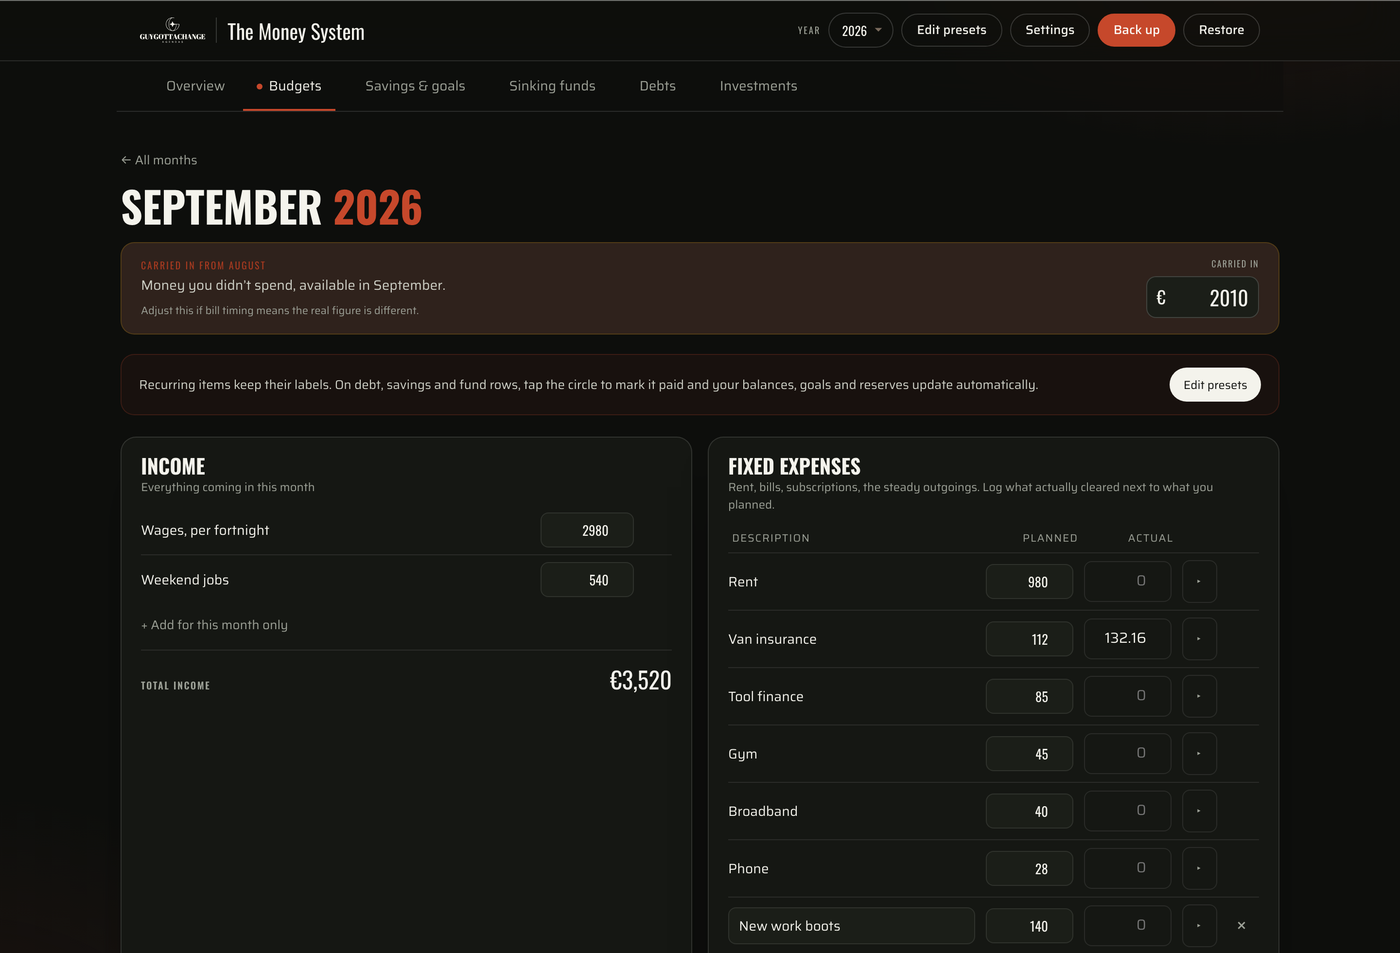Open the Debts tab

pos(657,86)
